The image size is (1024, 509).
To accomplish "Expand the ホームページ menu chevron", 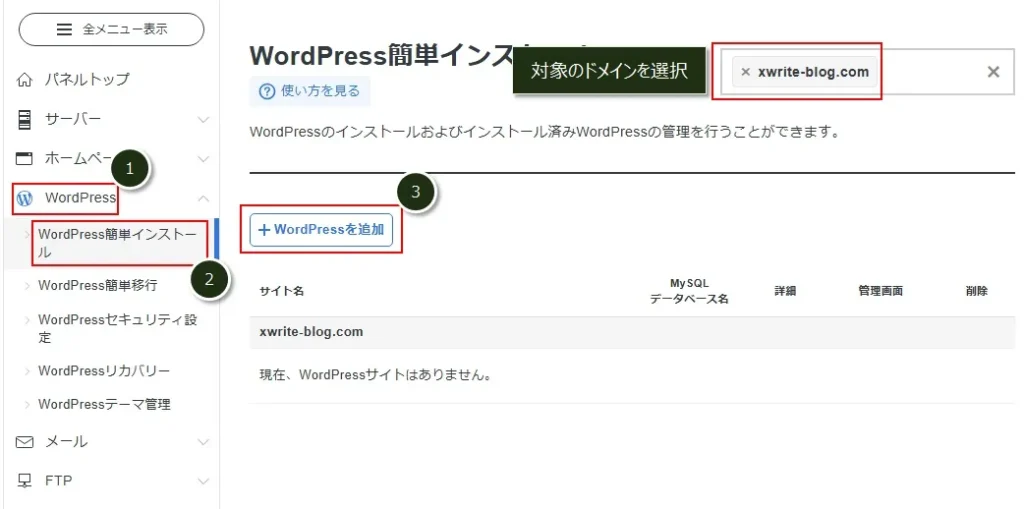I will tap(204, 159).
